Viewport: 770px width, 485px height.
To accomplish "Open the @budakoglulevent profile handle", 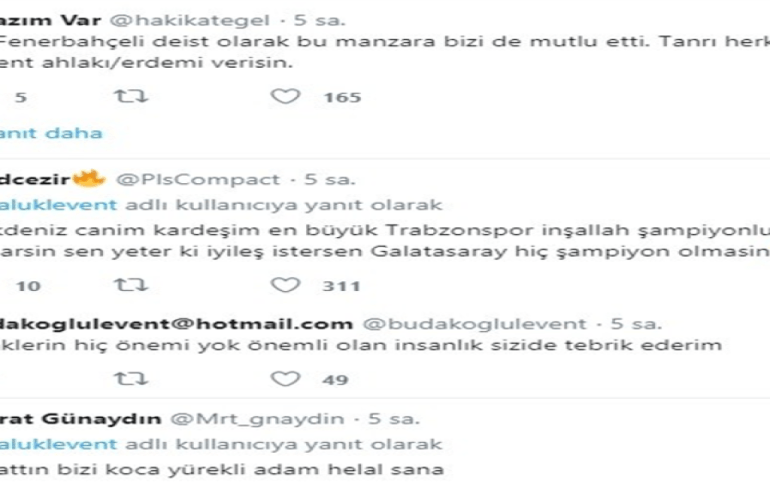I will click(x=475, y=323).
